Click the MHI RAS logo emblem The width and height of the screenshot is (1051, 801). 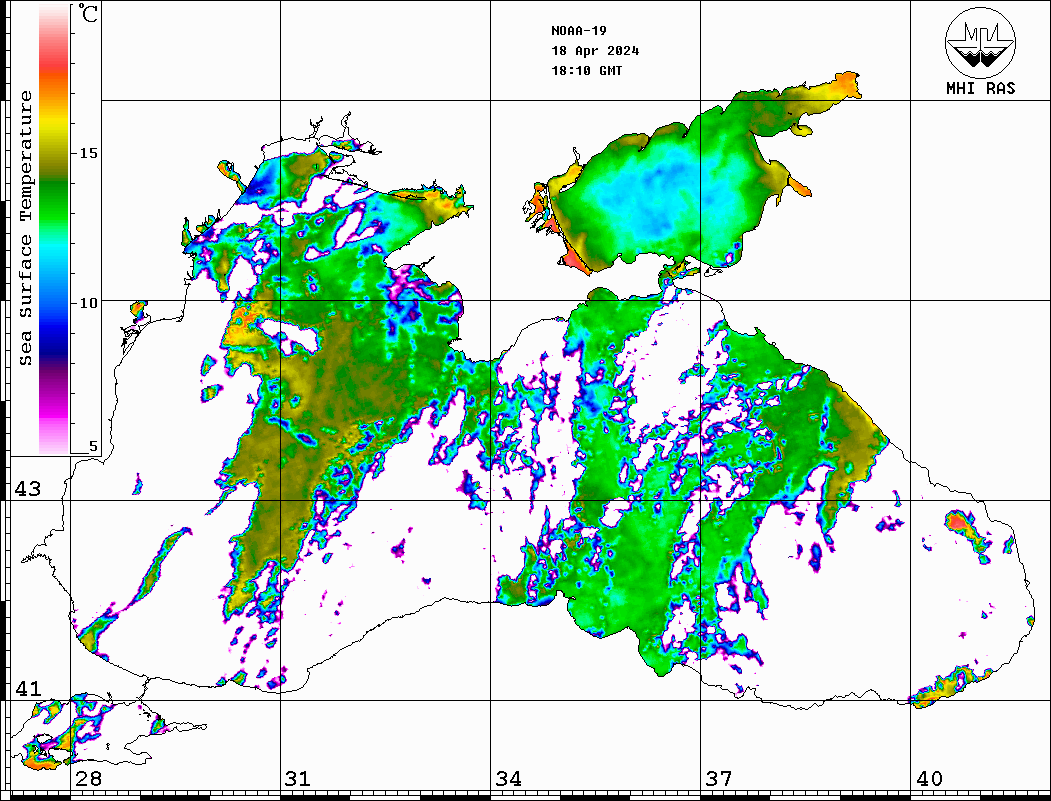(x=981, y=42)
